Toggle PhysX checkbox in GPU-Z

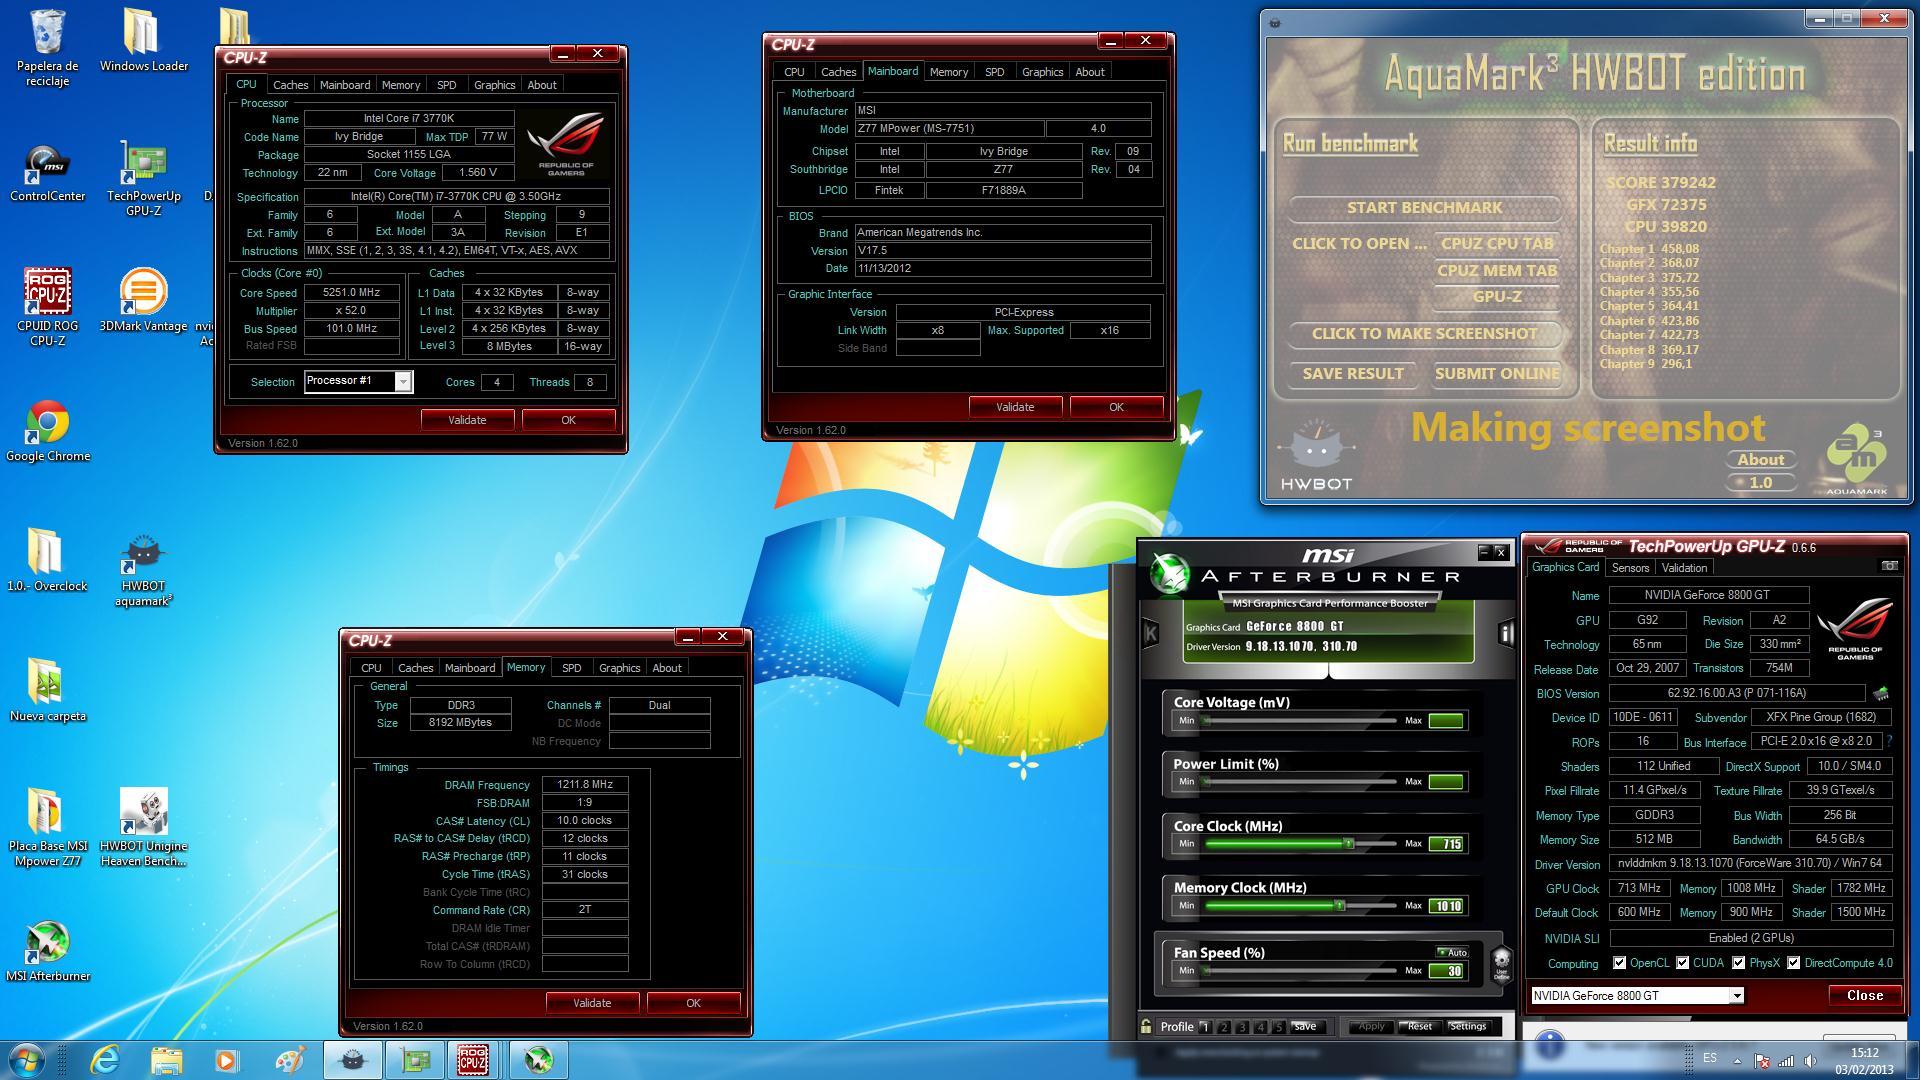tap(1739, 963)
